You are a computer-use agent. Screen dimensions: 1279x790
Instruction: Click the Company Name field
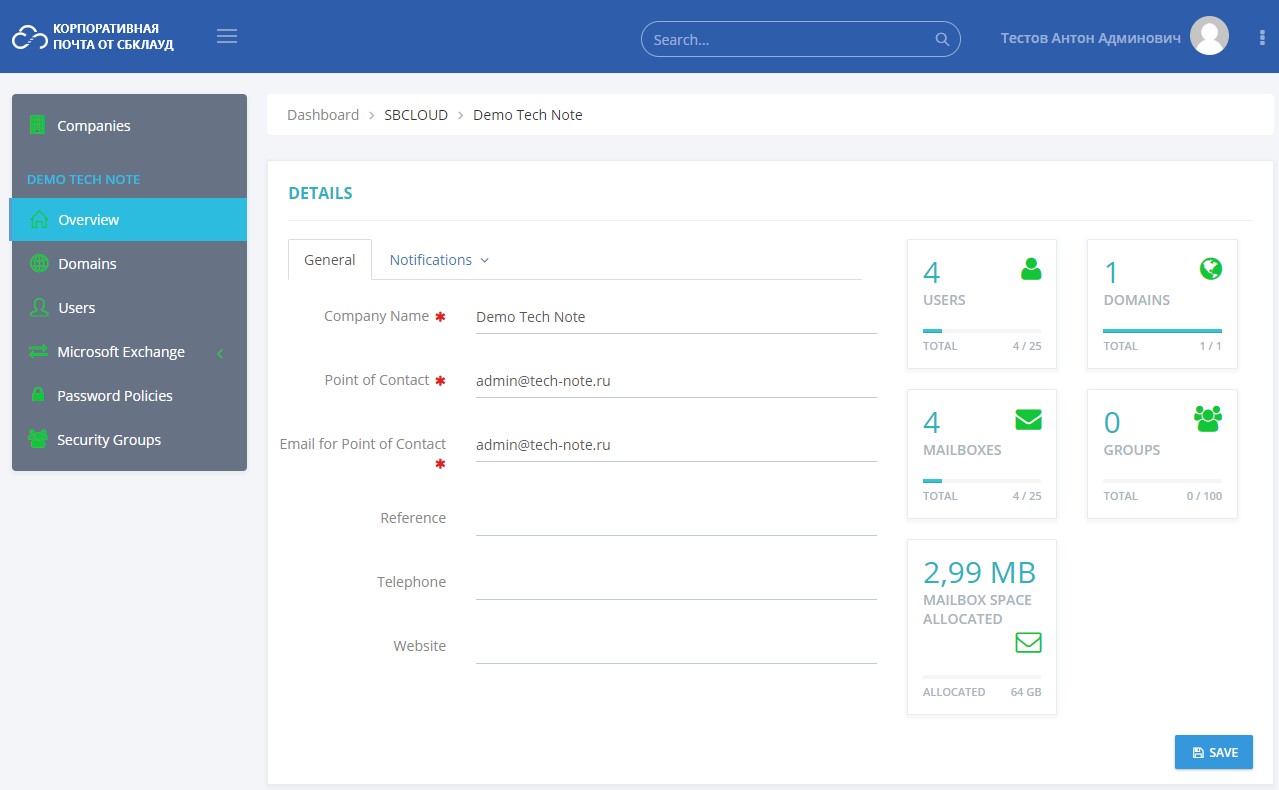(676, 317)
